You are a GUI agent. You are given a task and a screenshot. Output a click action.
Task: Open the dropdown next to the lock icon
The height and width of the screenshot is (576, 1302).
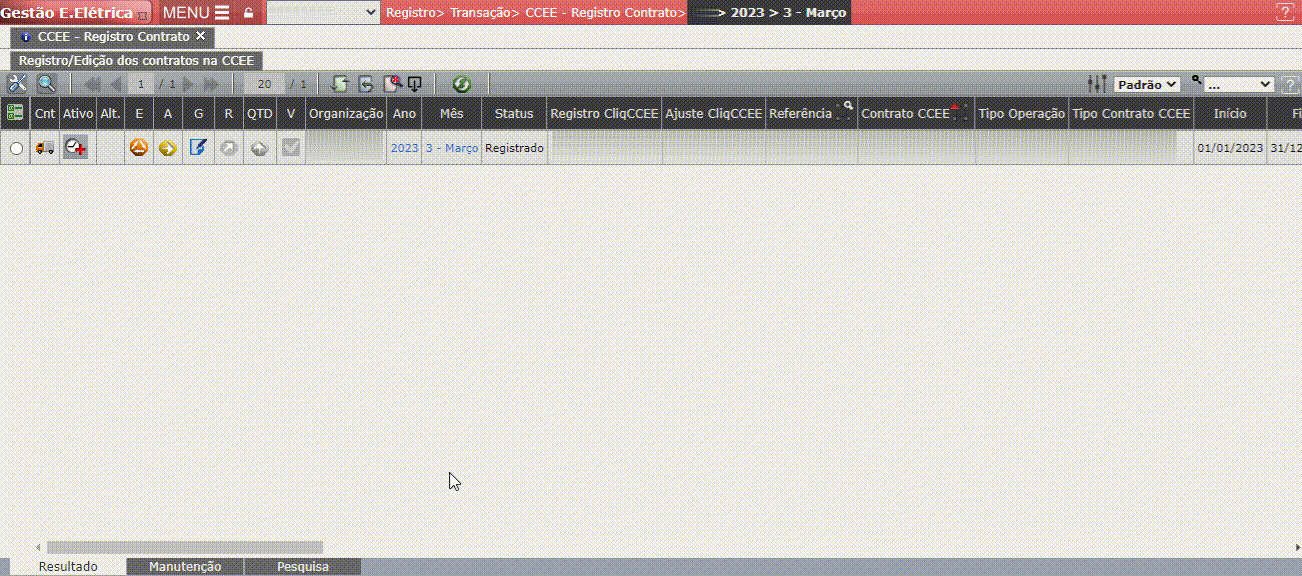tap(323, 13)
